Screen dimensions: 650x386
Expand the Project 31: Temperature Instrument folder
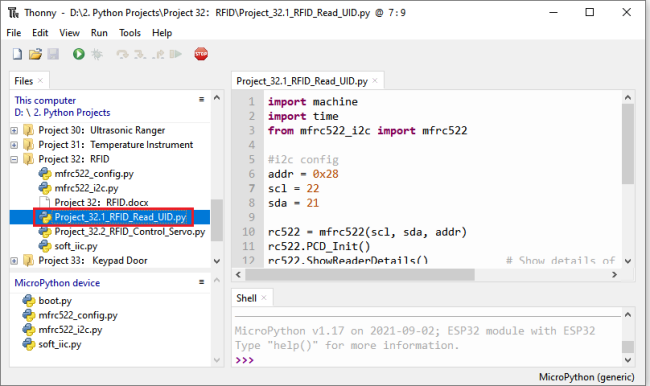tap(14, 145)
